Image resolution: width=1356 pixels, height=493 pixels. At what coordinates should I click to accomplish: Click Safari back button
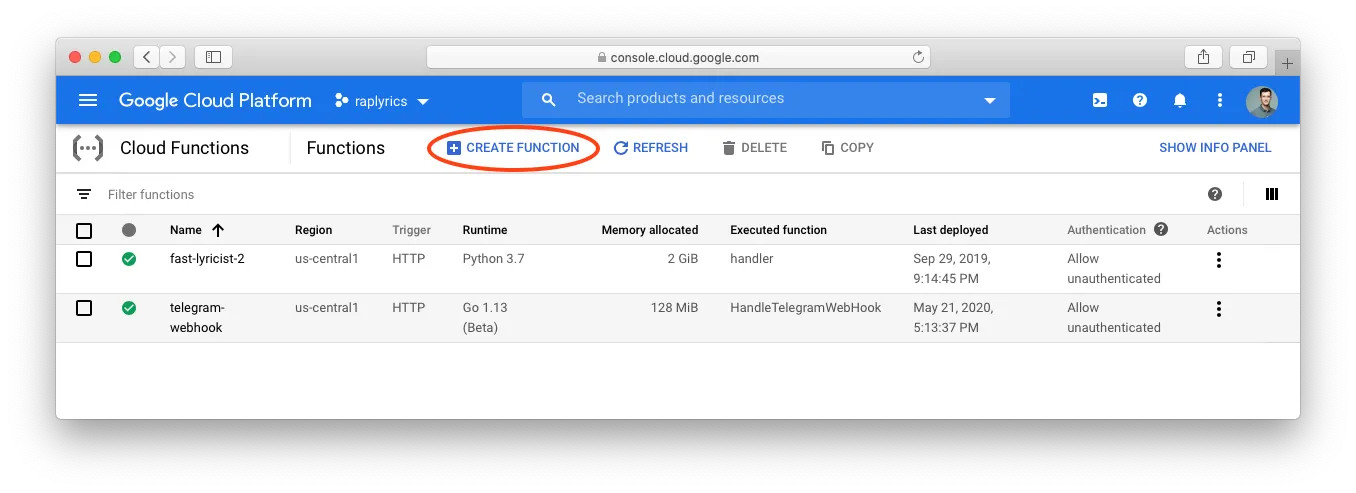click(x=147, y=57)
